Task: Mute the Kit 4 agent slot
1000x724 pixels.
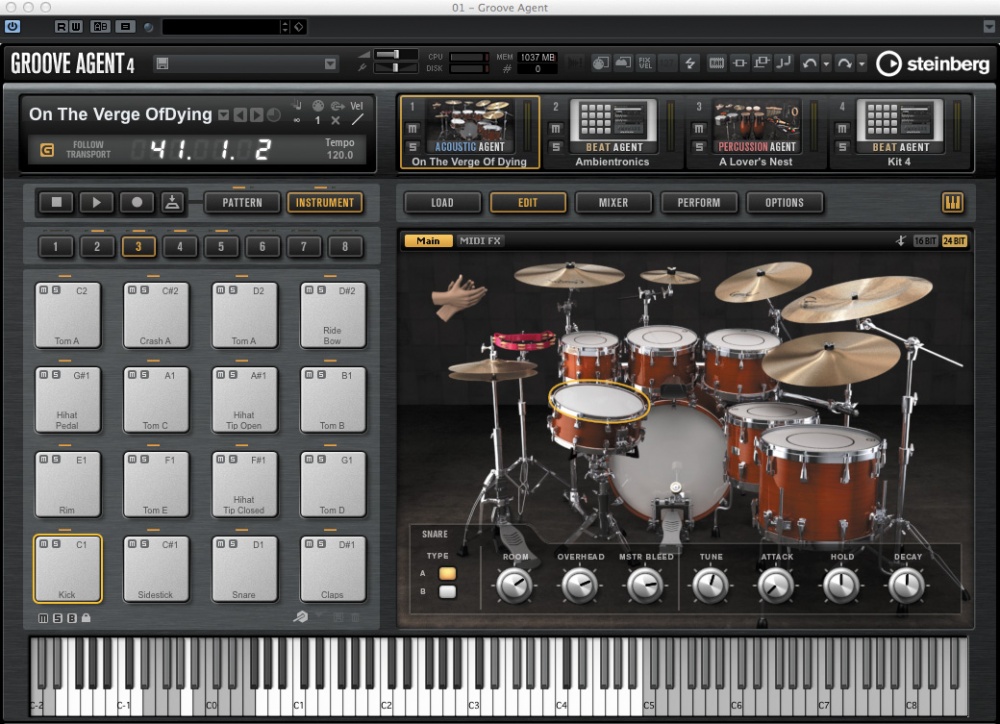Action: coord(842,129)
